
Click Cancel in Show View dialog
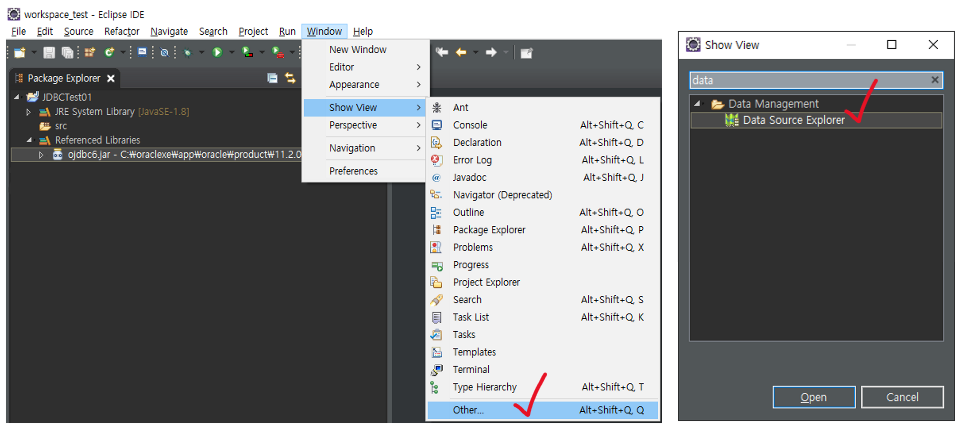point(902,398)
